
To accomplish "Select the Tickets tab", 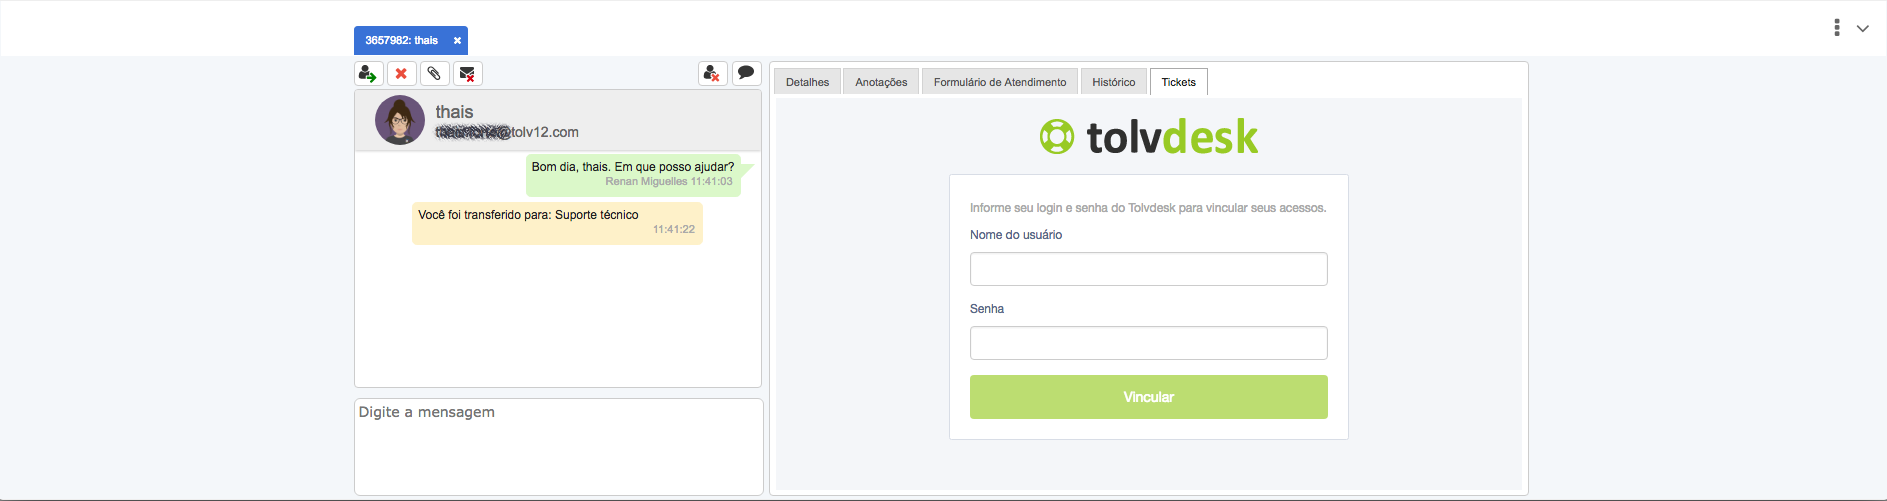I will pyautogui.click(x=1178, y=82).
